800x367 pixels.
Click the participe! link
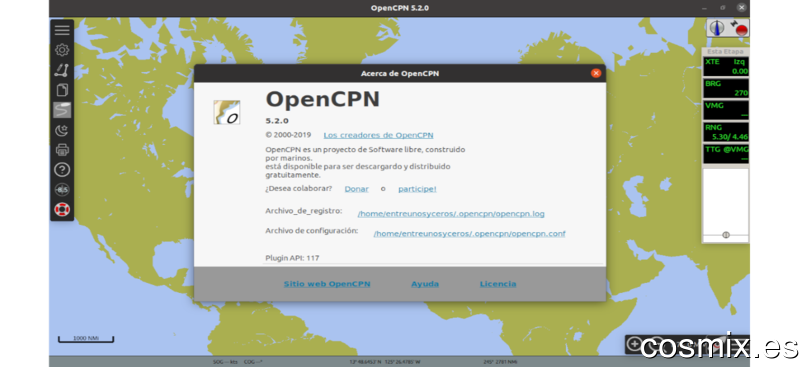[417, 189]
